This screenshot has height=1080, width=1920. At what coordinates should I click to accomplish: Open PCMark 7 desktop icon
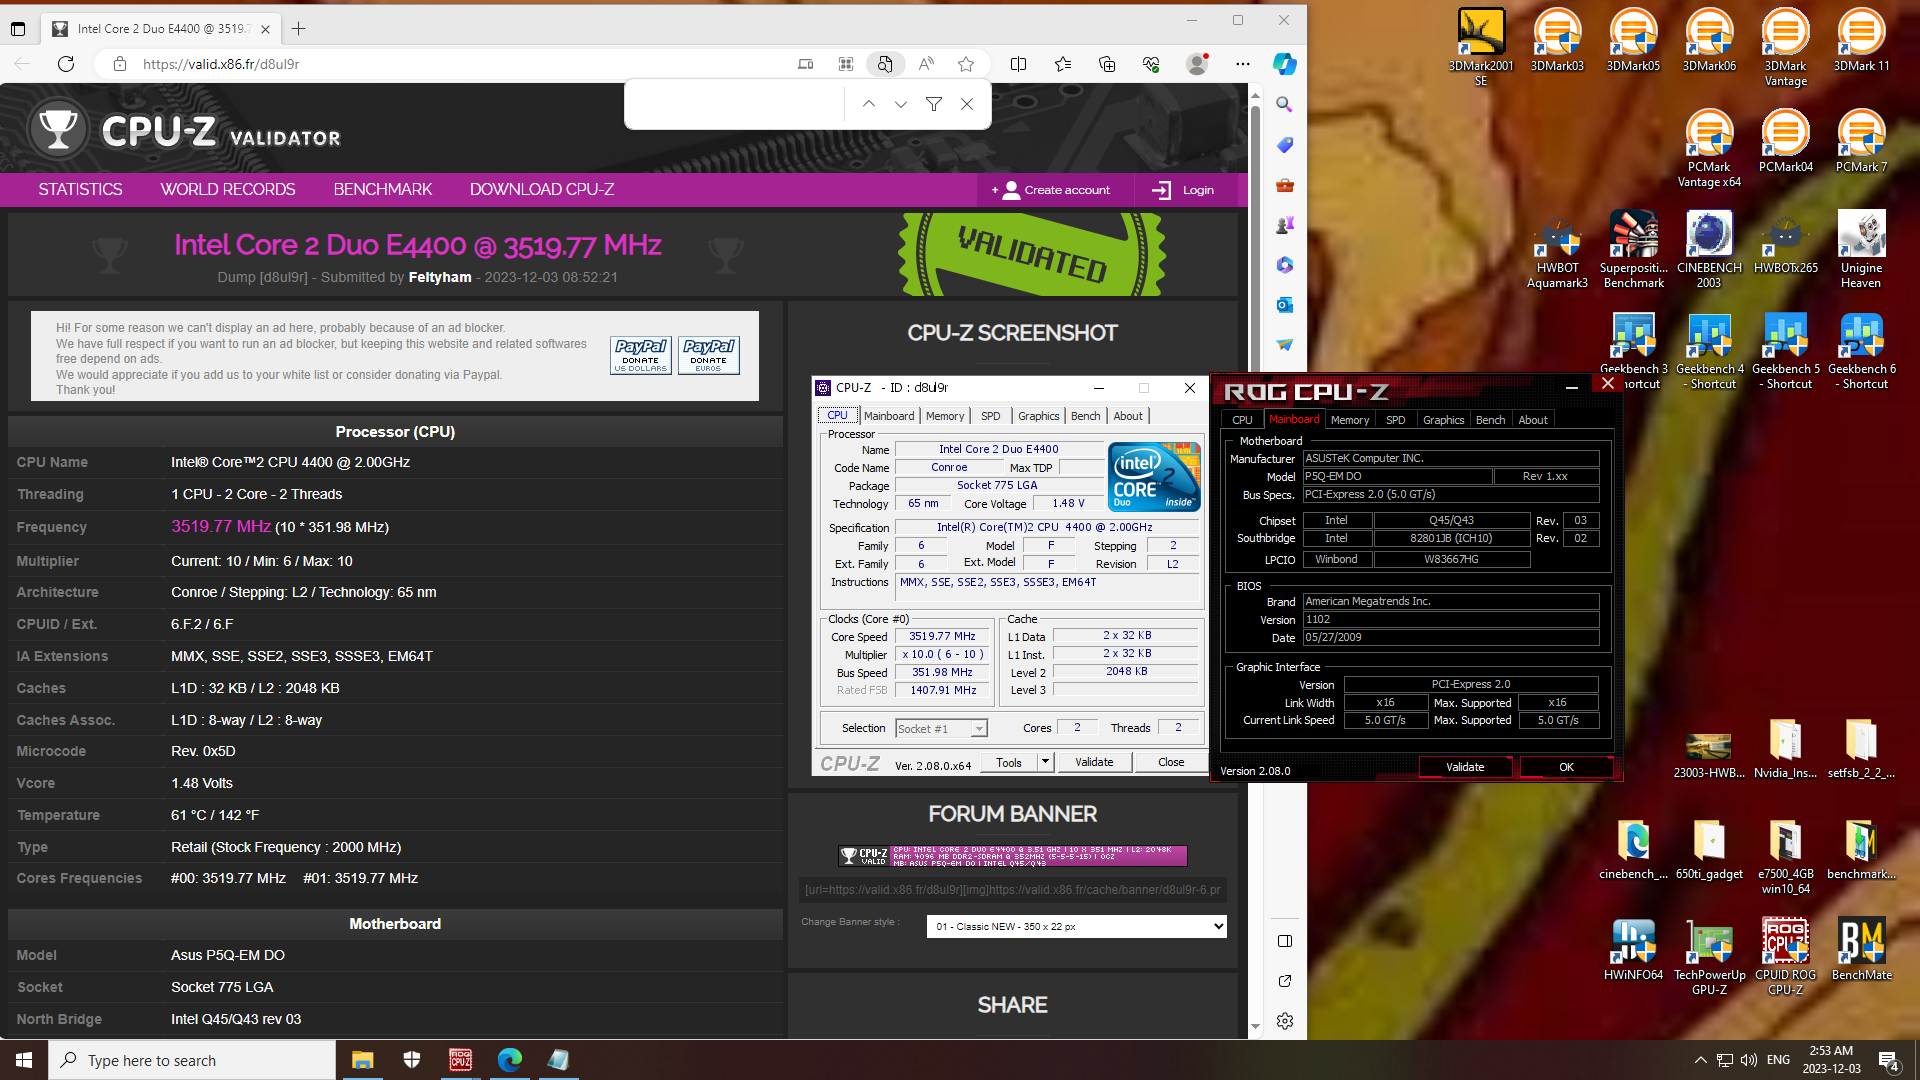(1861, 141)
